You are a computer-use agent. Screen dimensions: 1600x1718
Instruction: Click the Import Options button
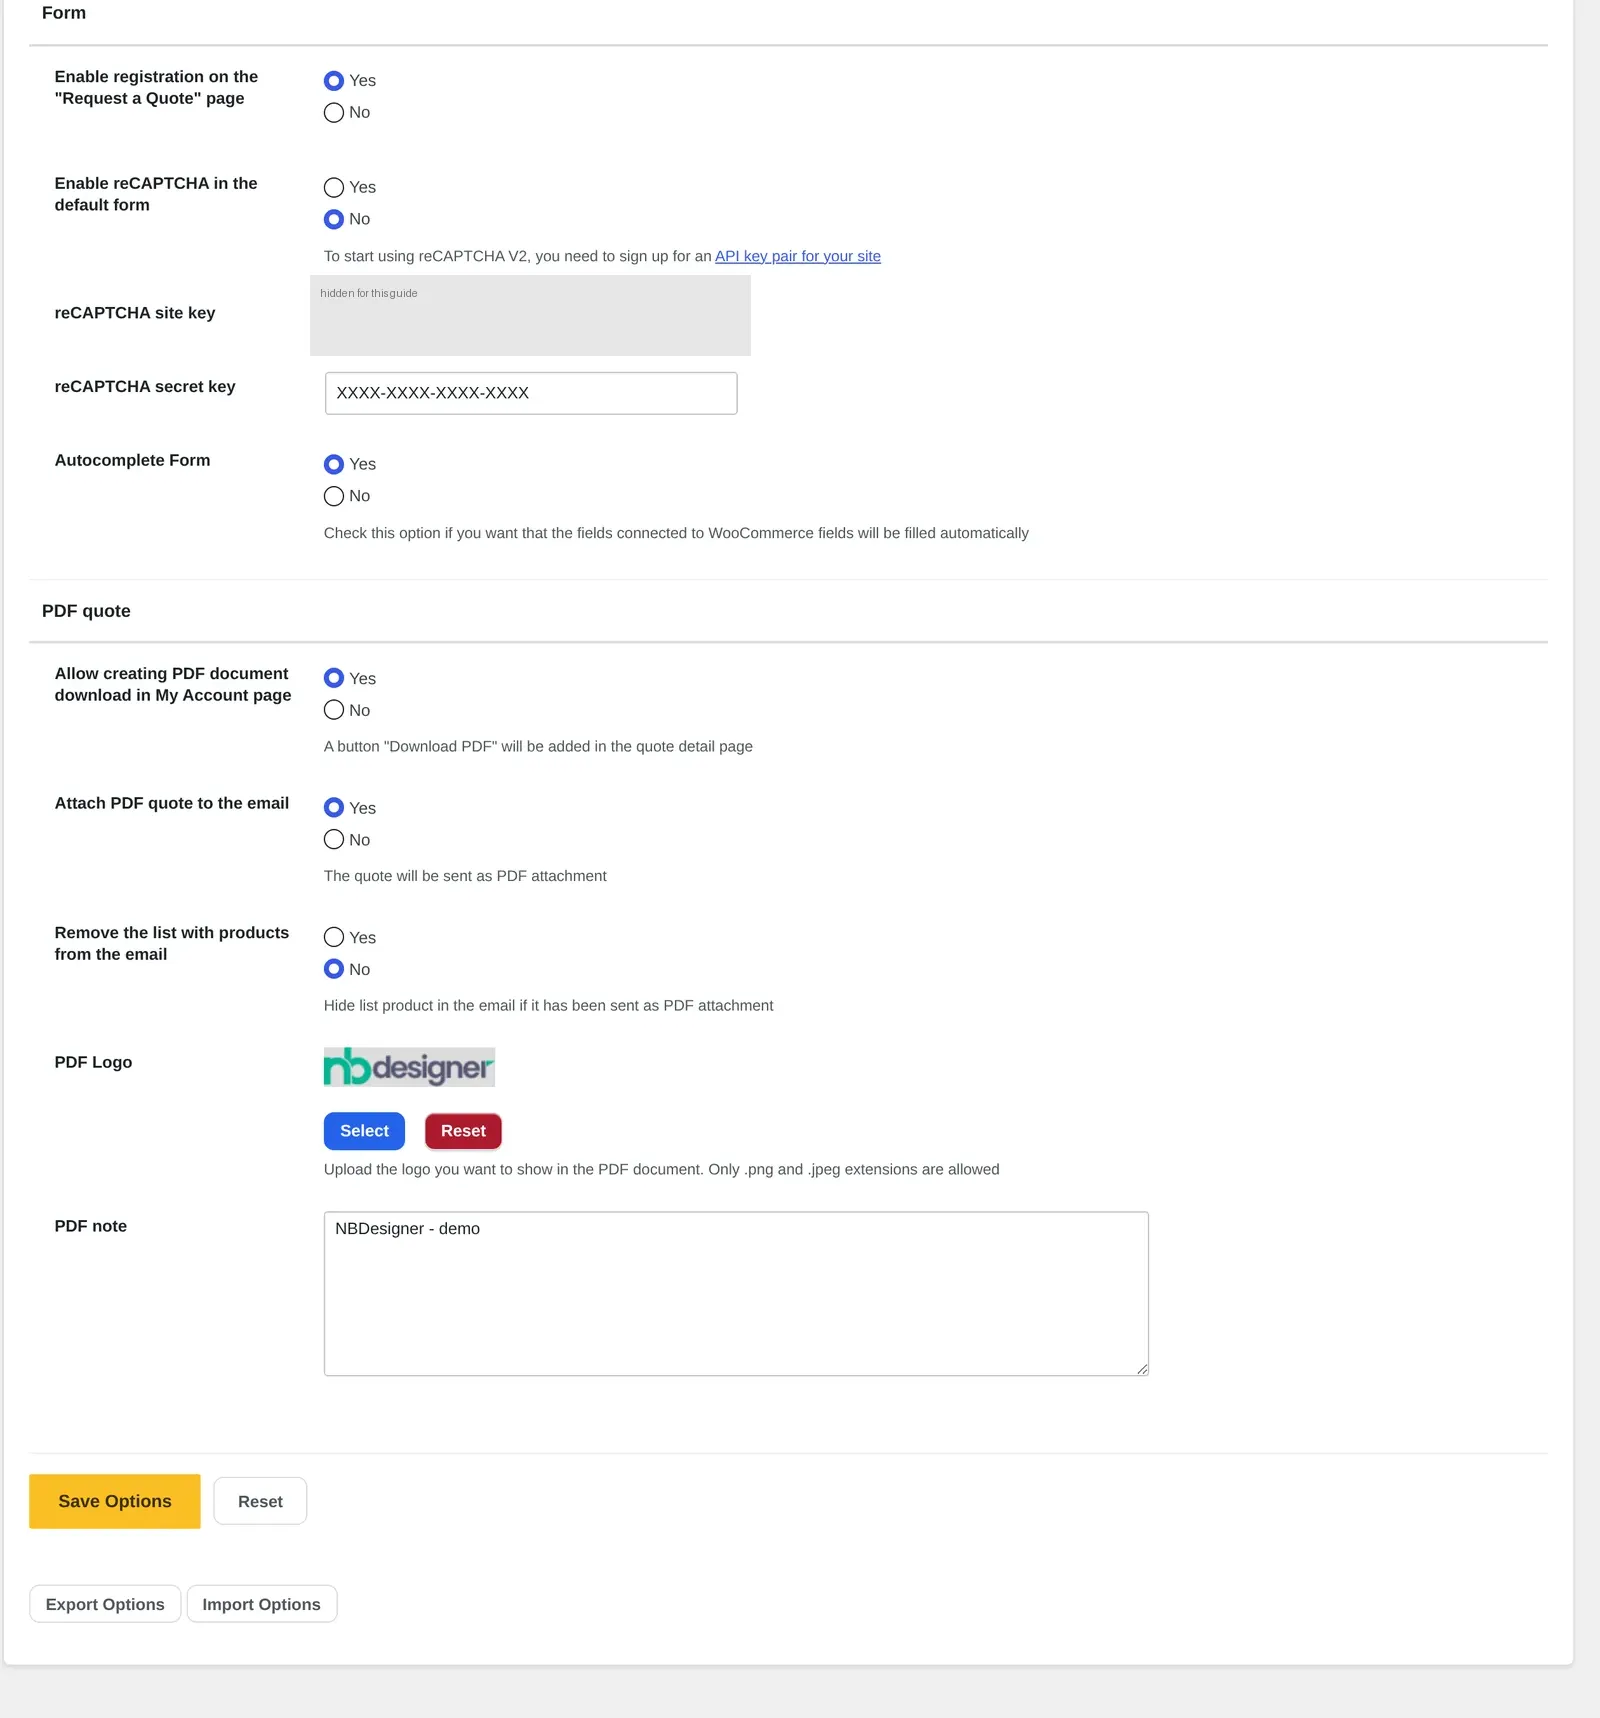pyautogui.click(x=262, y=1604)
